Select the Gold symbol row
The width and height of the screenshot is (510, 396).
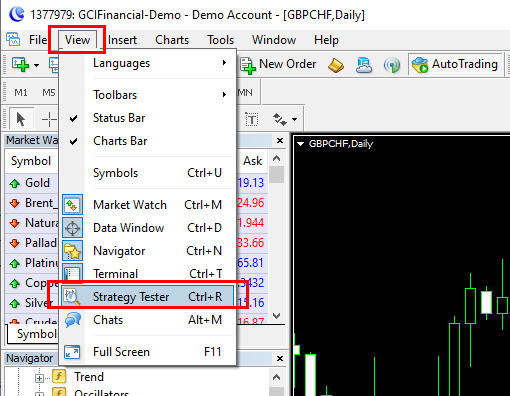pyautogui.click(x=32, y=183)
